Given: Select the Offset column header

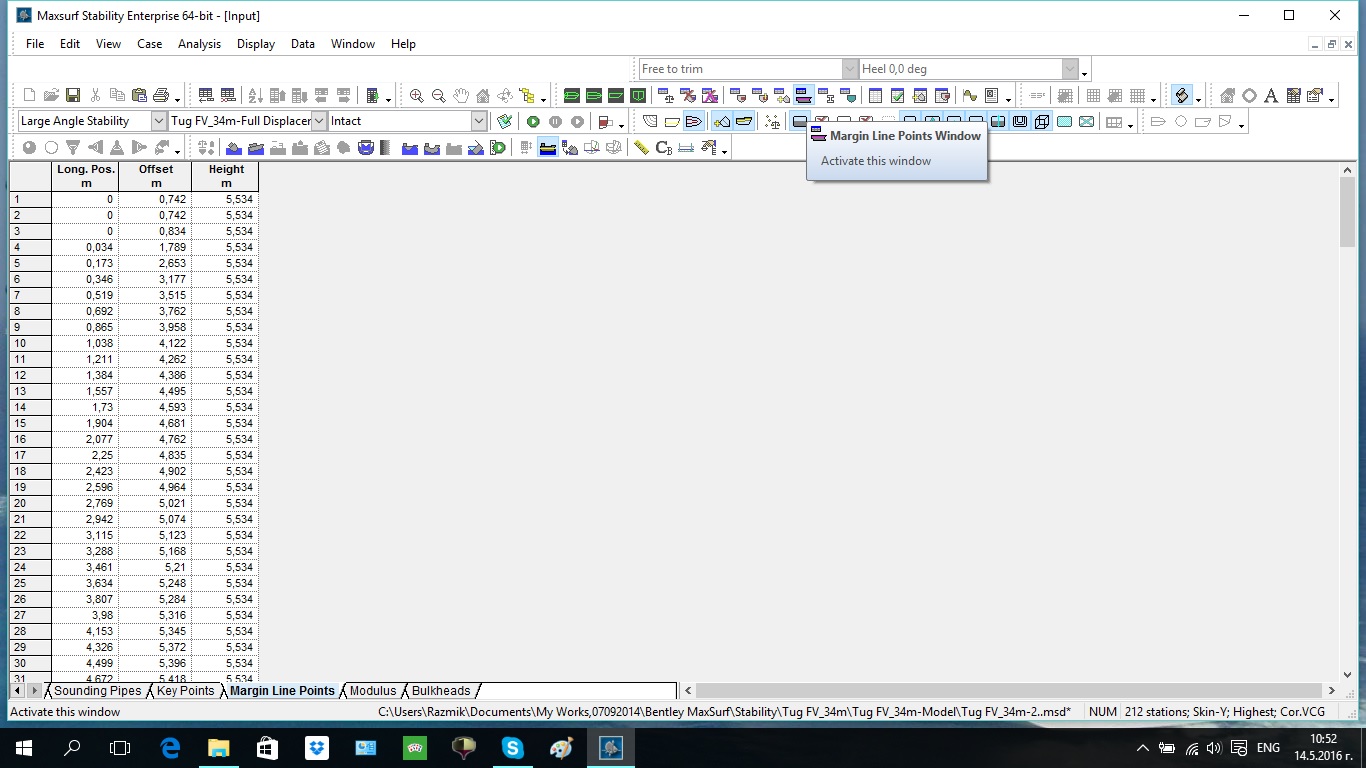Looking at the screenshot, I should 155,176.
